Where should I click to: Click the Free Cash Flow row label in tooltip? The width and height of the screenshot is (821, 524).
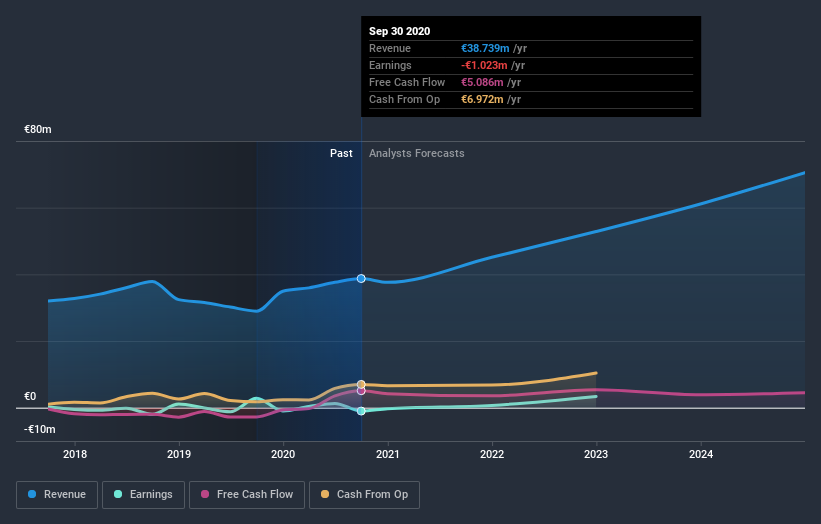click(x=407, y=82)
